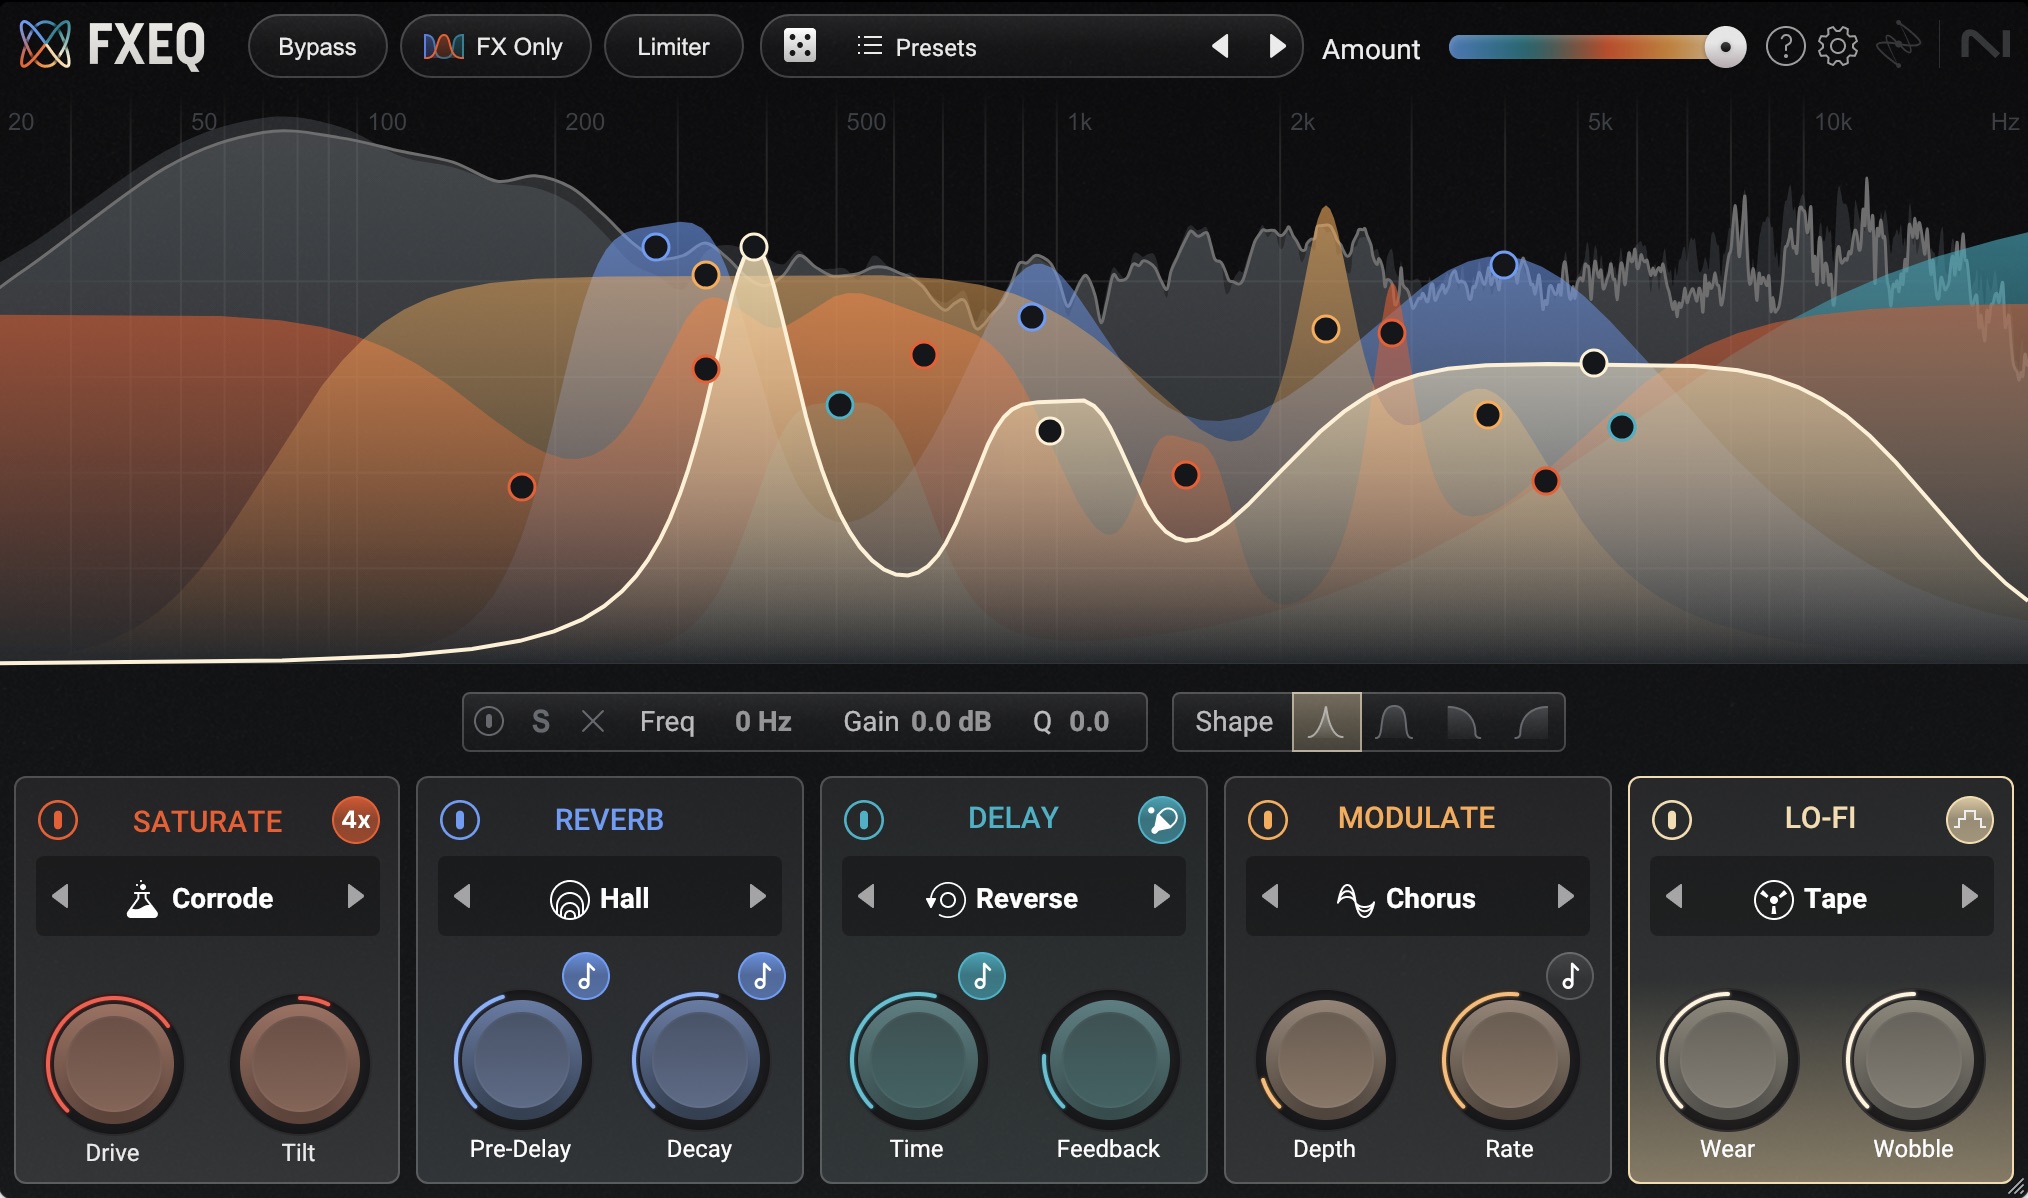
Task: Click the ping-pong icon in Delay header
Action: pos(1163,820)
